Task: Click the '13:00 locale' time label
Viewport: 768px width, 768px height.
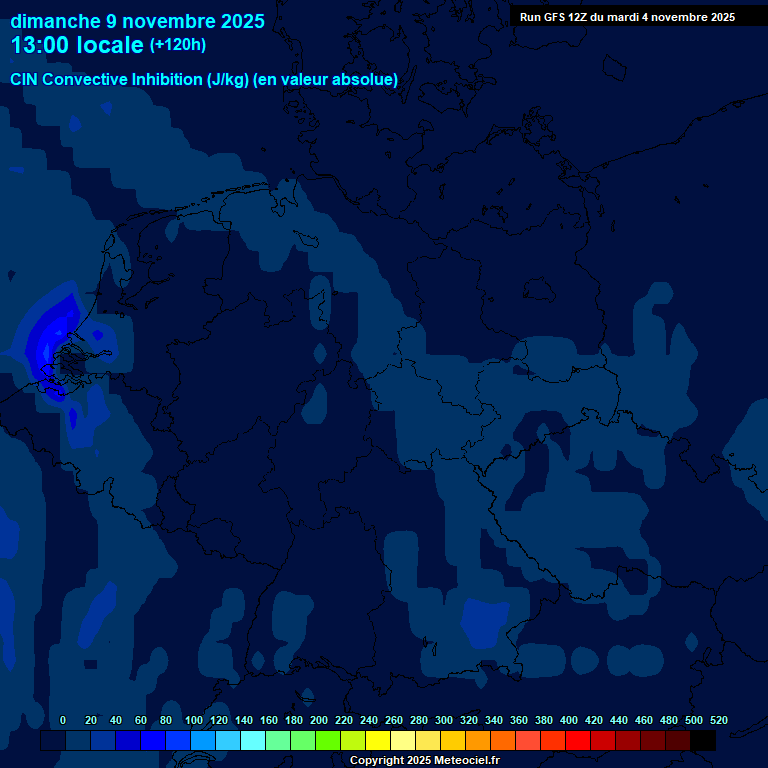Action: pos(77,45)
